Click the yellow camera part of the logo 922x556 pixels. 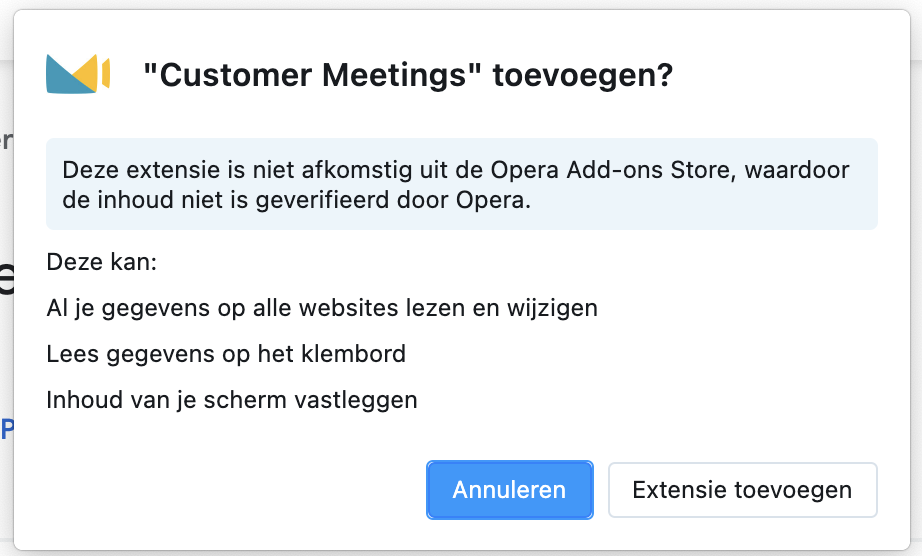coord(94,73)
